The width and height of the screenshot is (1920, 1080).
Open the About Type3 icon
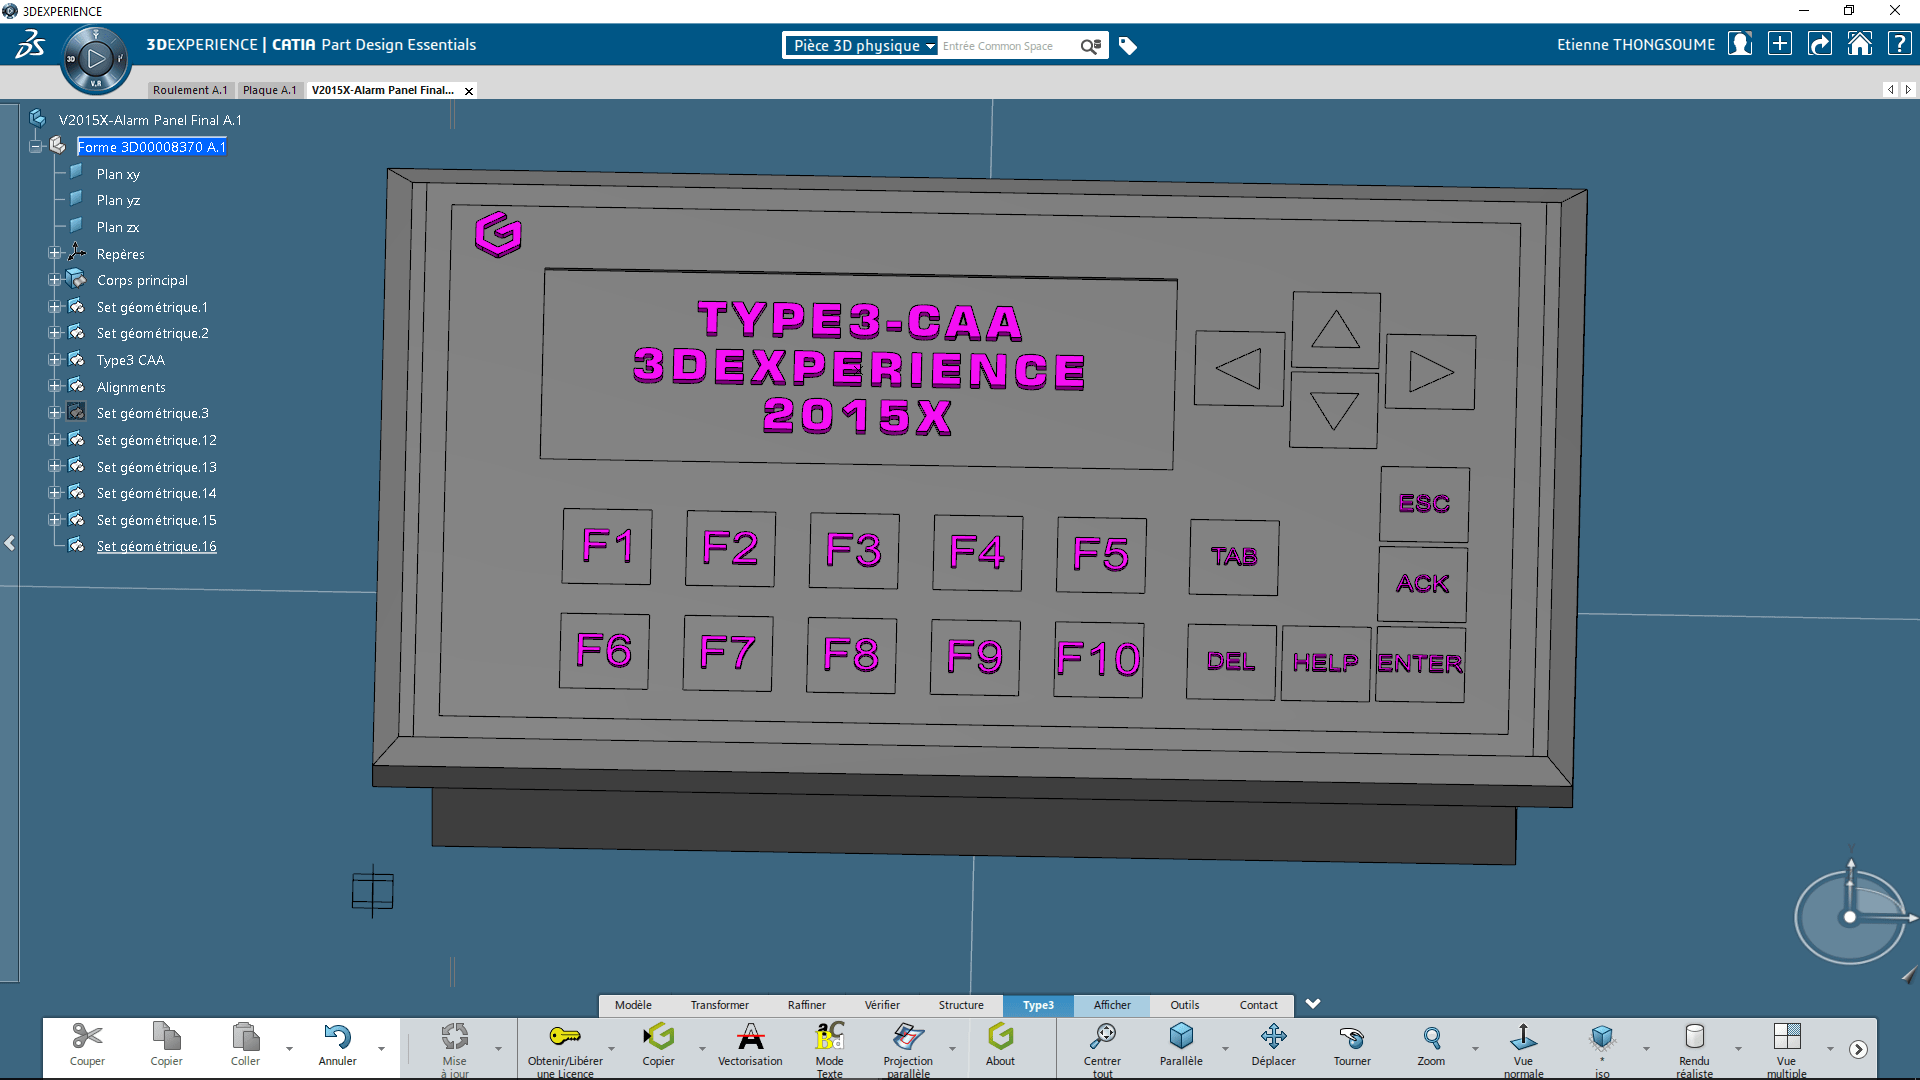[x=1000, y=1036]
